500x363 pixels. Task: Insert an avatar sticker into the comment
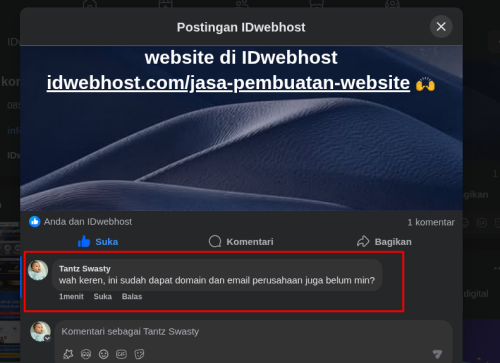click(86, 354)
